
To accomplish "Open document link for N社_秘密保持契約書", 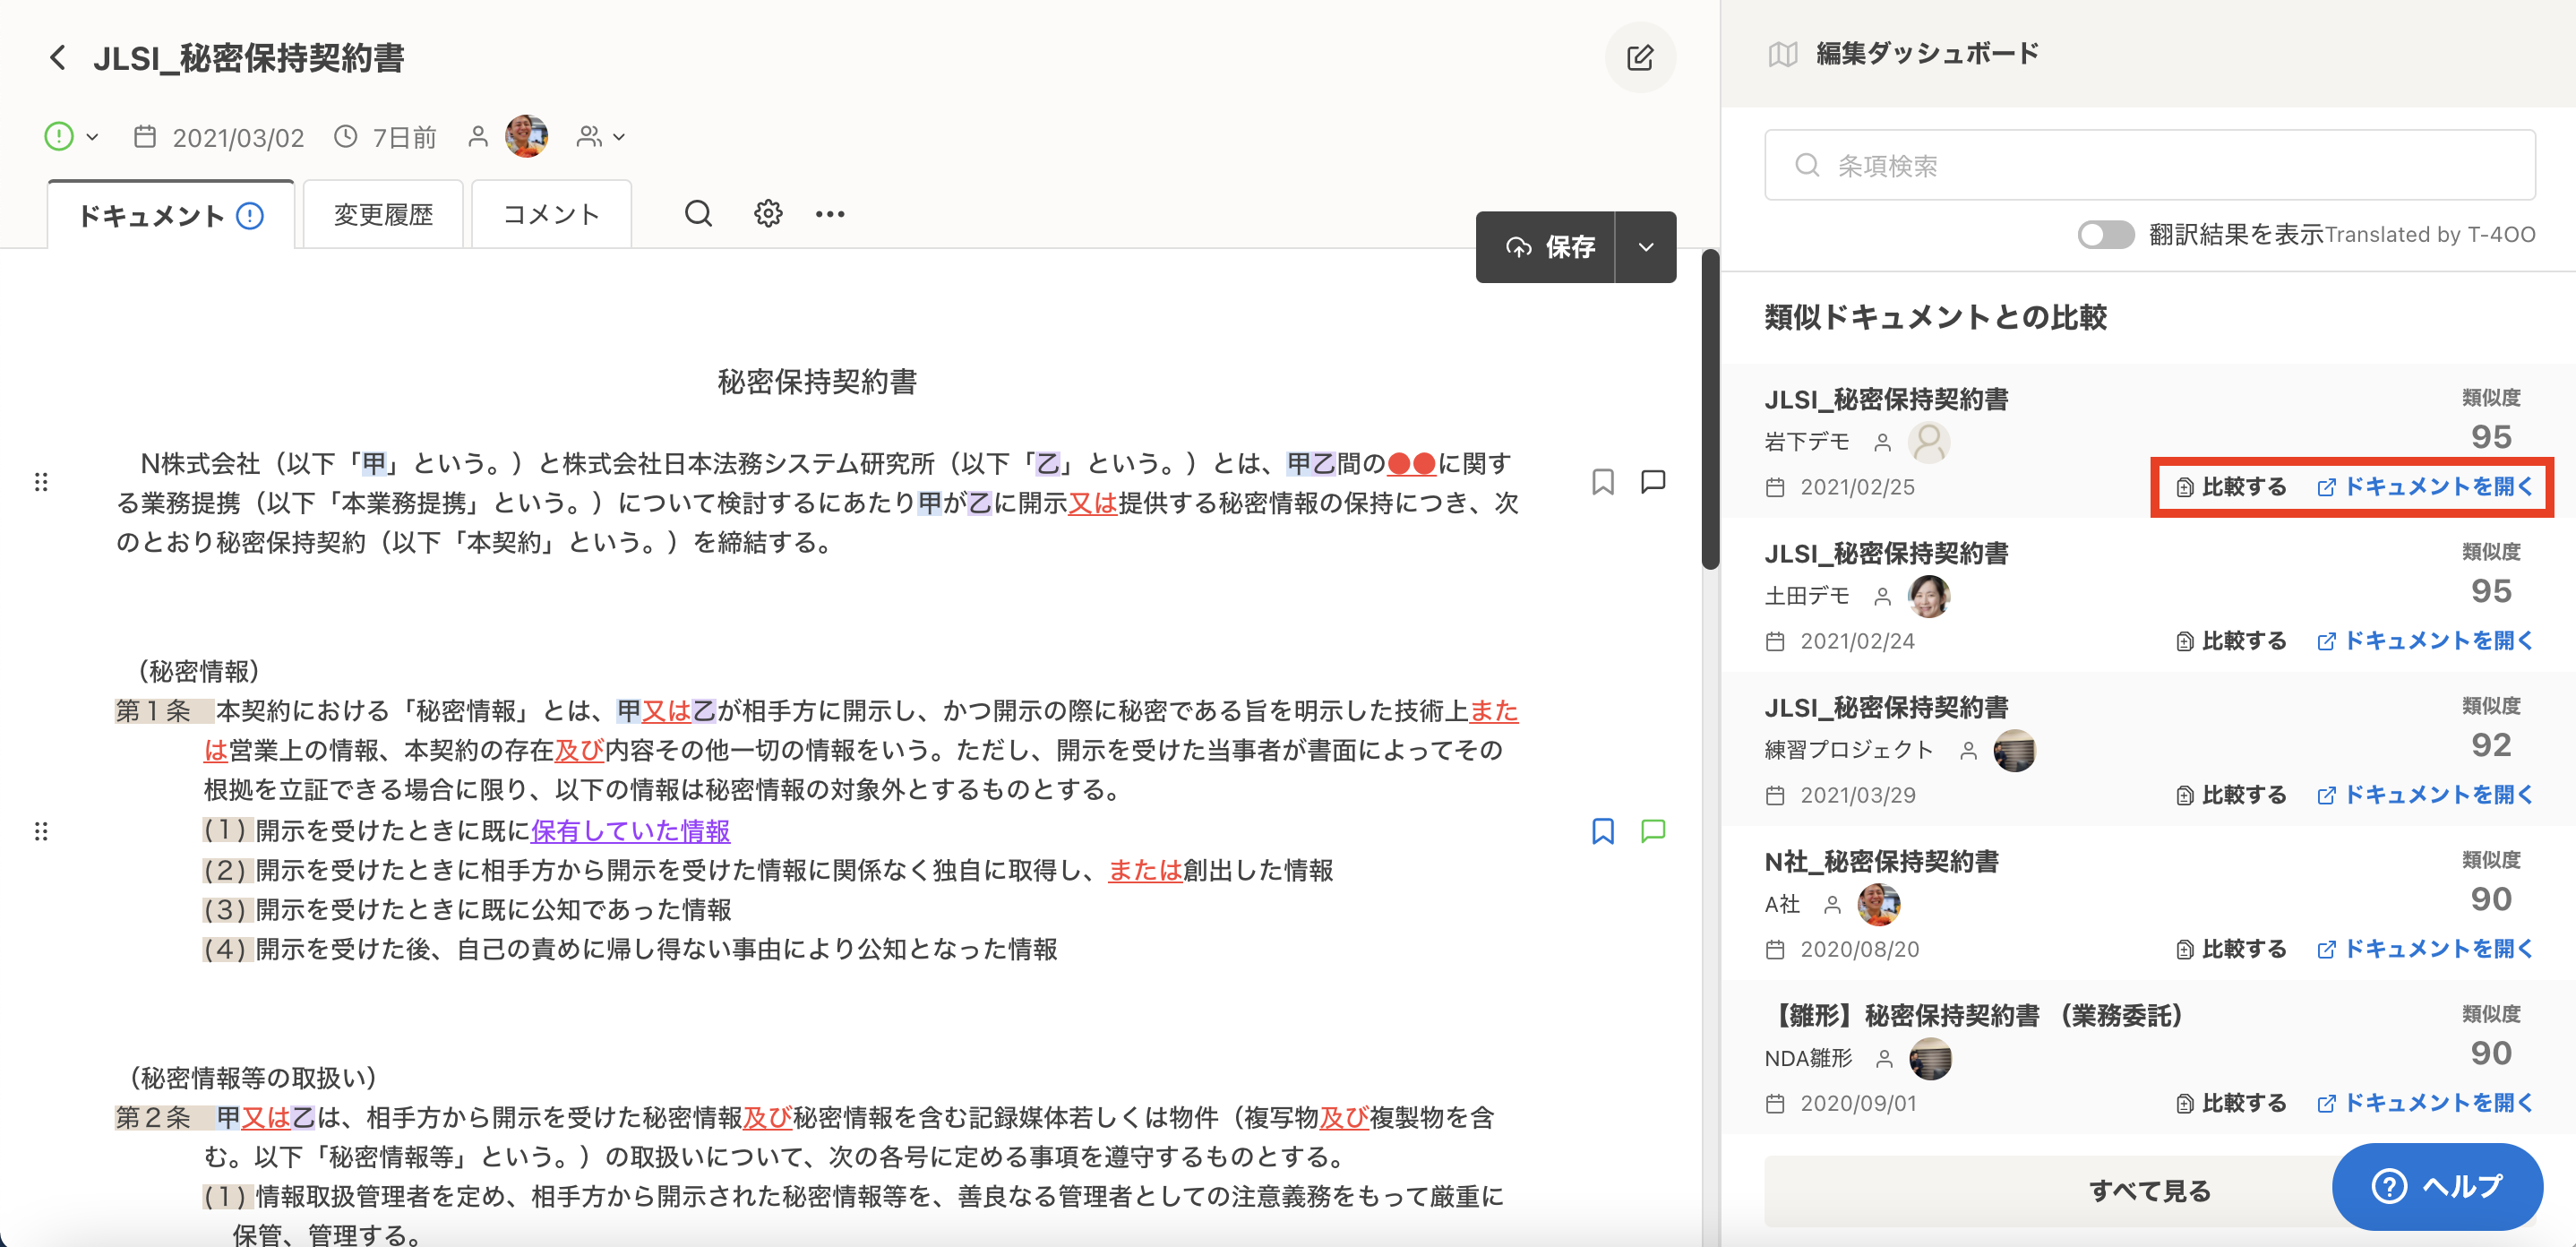I will [2424, 949].
